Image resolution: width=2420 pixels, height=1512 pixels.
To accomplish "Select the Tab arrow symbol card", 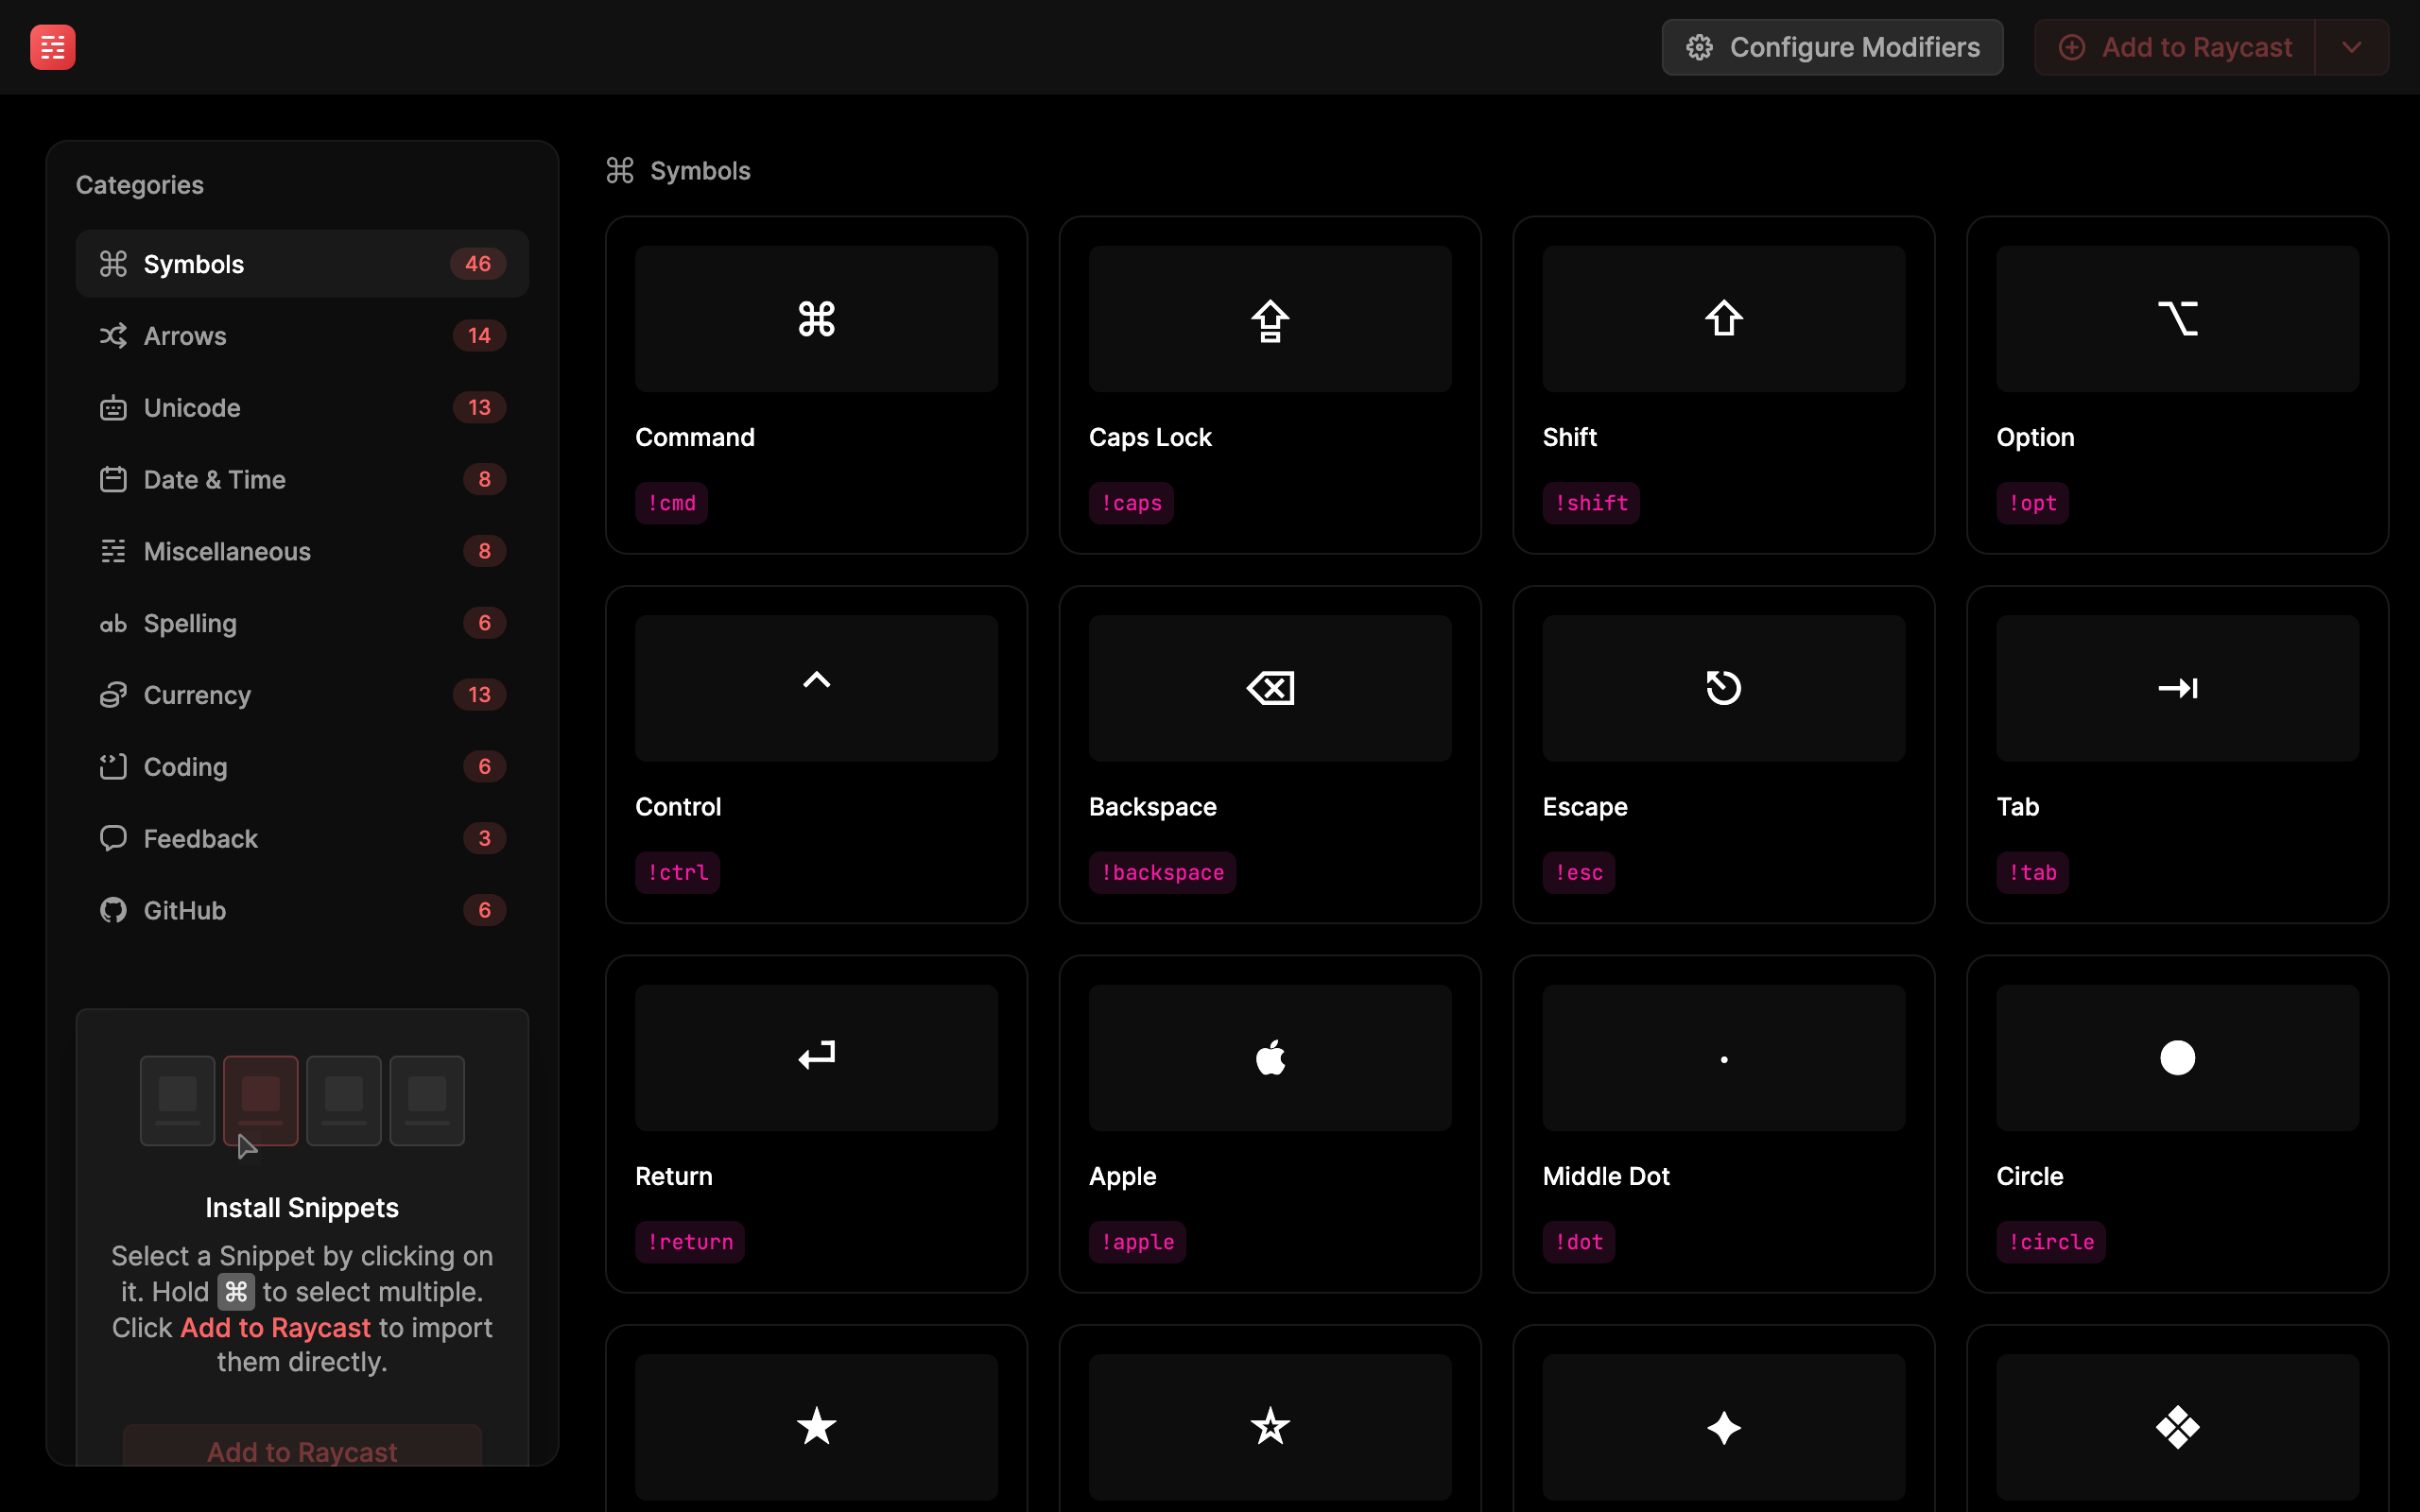I will [2176, 753].
